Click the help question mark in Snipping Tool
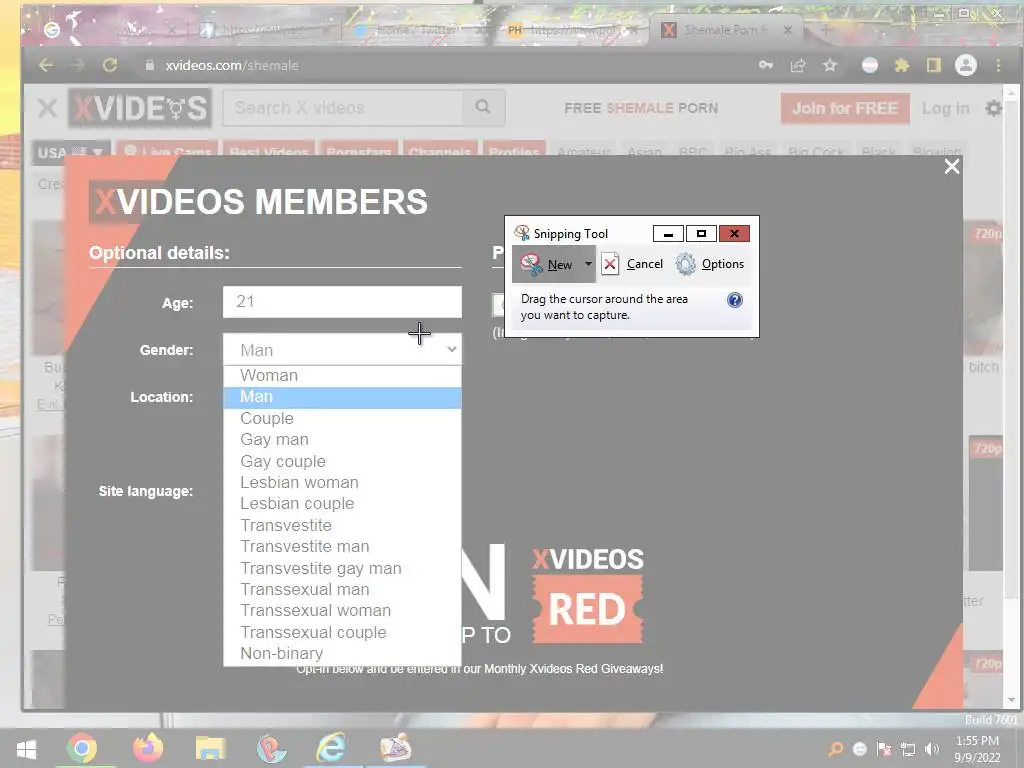The width and height of the screenshot is (1024, 768). [735, 300]
